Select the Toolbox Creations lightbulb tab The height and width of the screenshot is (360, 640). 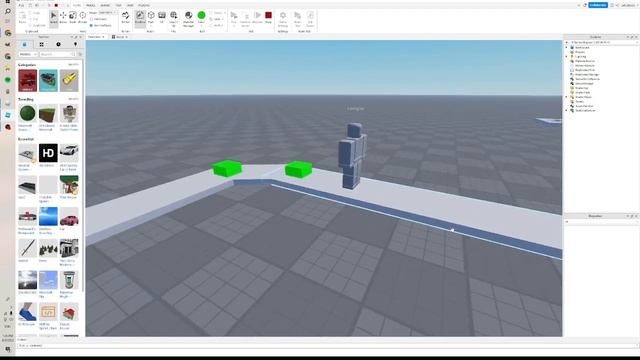pyautogui.click(x=75, y=44)
